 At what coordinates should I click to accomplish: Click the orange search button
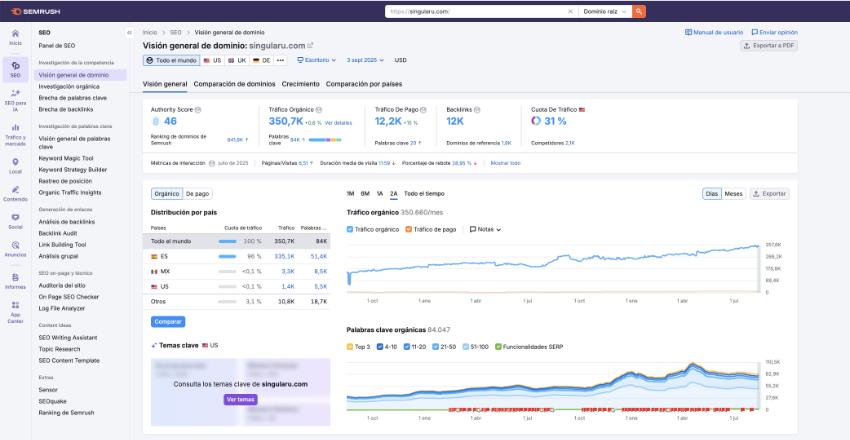tap(639, 11)
